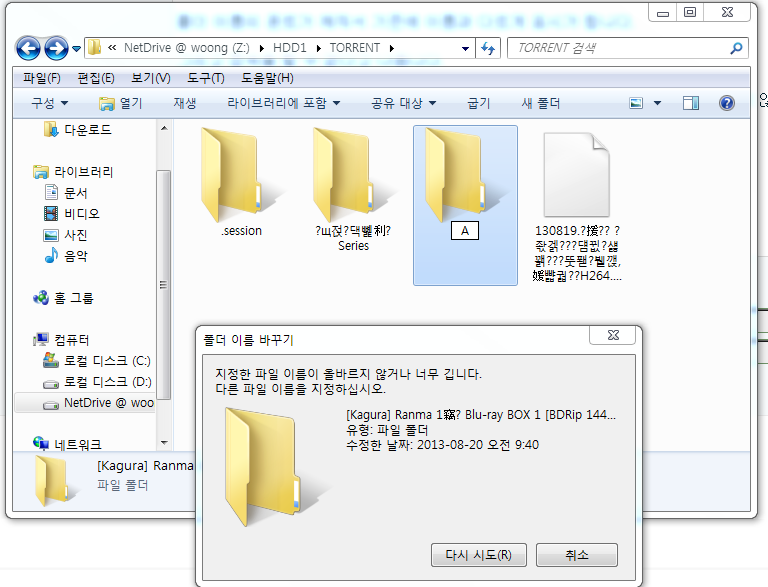Open help via question mark icon

(x=727, y=103)
